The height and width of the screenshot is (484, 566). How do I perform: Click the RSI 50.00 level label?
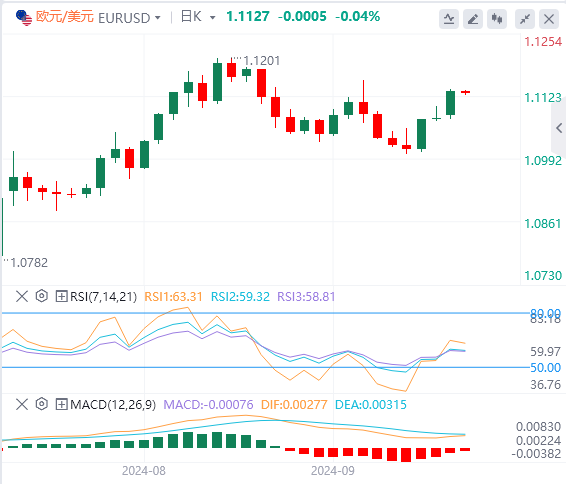[545, 368]
